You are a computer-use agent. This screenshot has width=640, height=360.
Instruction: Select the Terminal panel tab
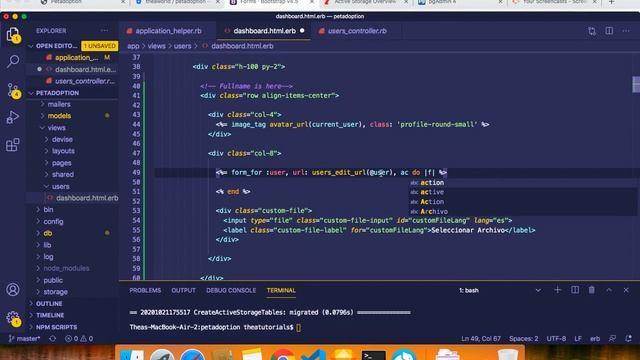pyautogui.click(x=281, y=290)
